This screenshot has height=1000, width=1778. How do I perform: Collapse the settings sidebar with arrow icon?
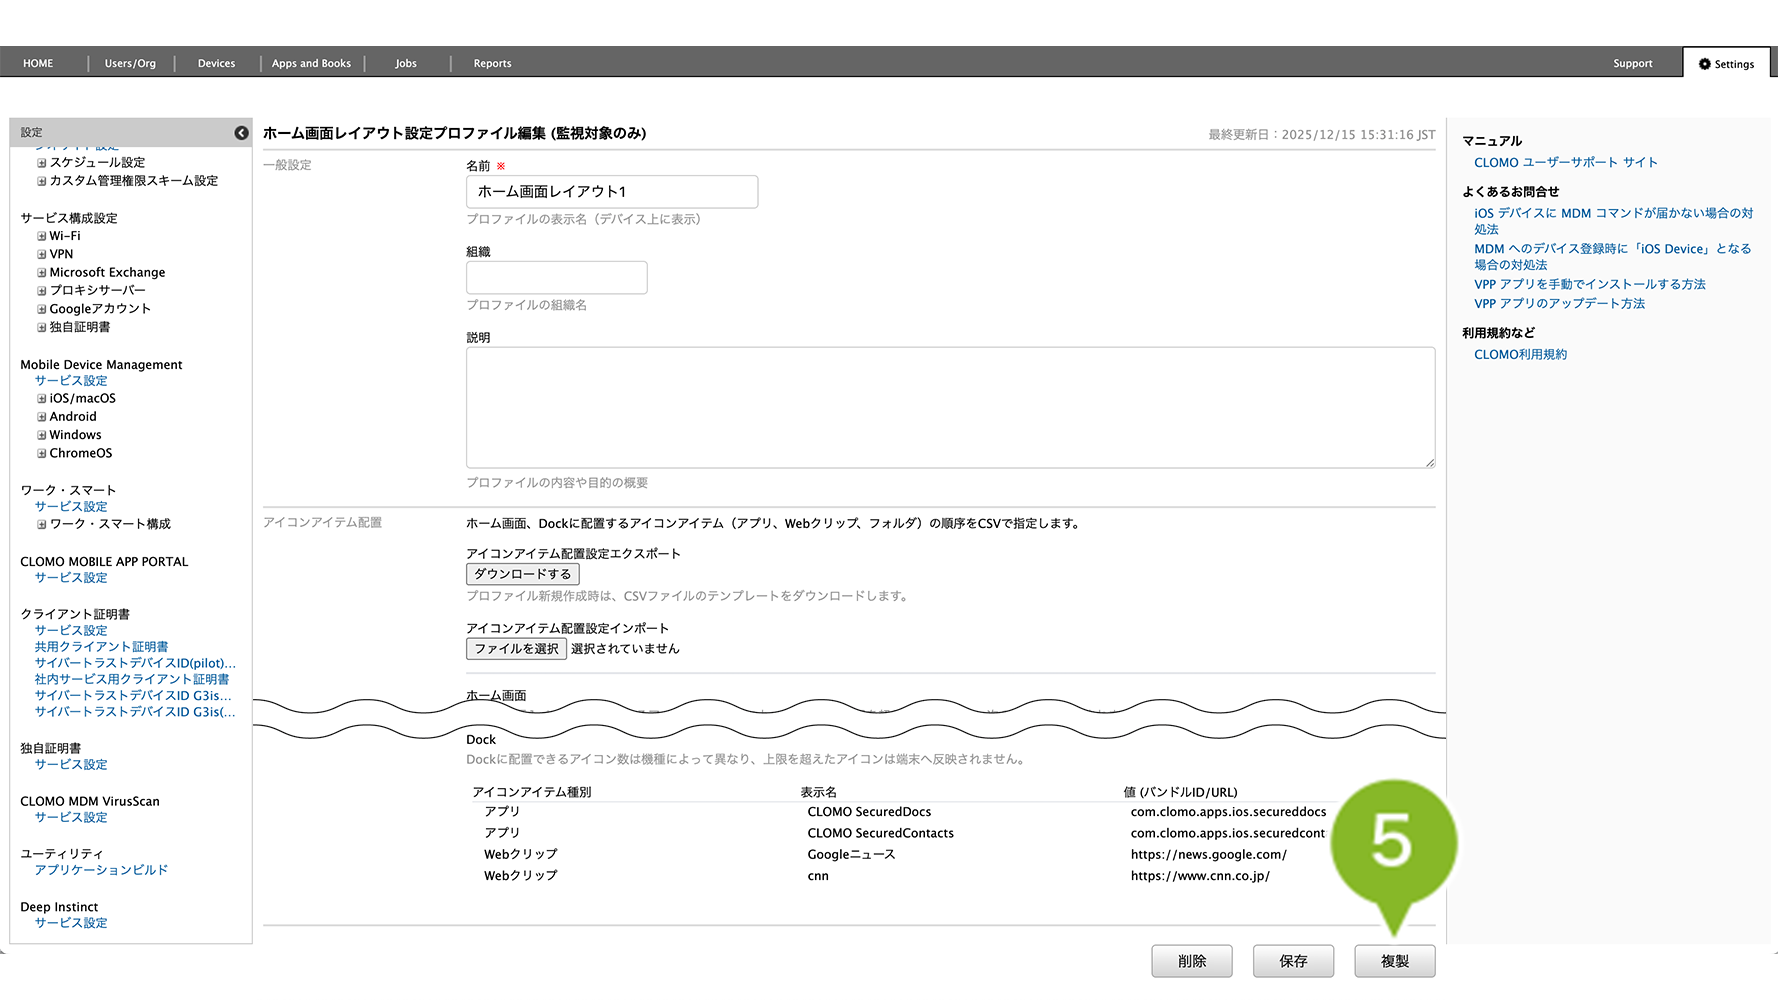(x=241, y=133)
